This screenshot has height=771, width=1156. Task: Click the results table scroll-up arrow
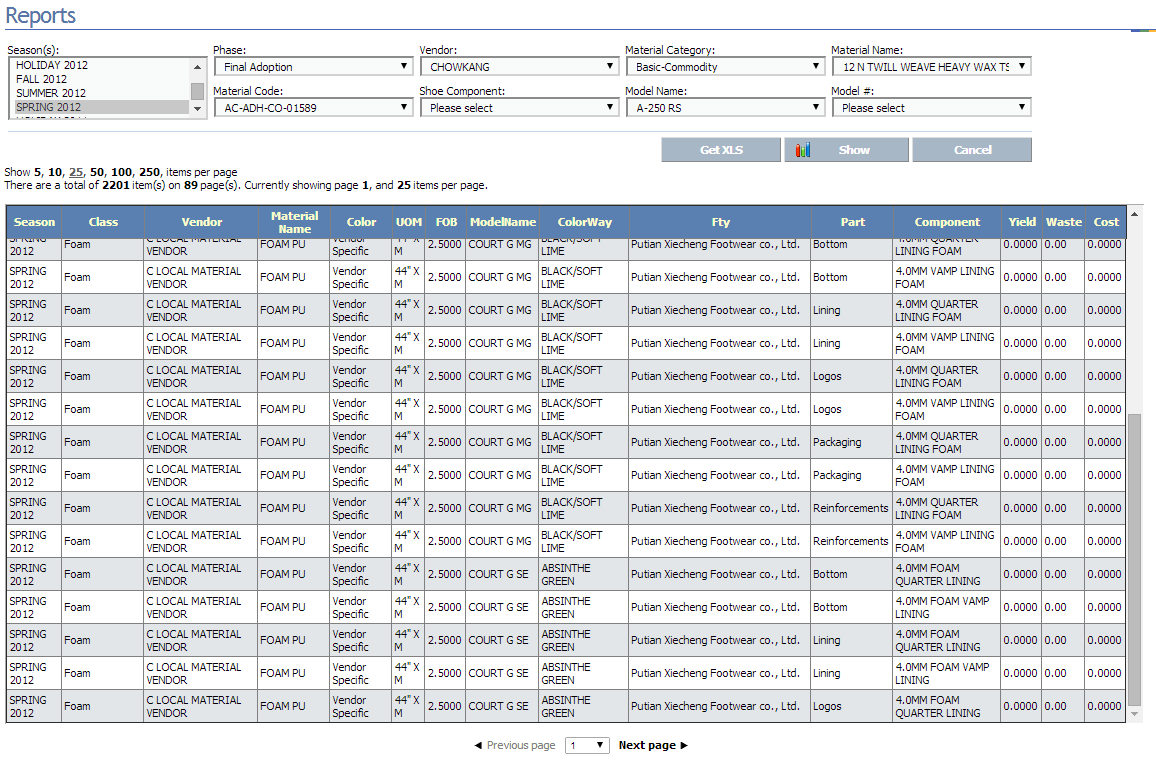[1135, 214]
